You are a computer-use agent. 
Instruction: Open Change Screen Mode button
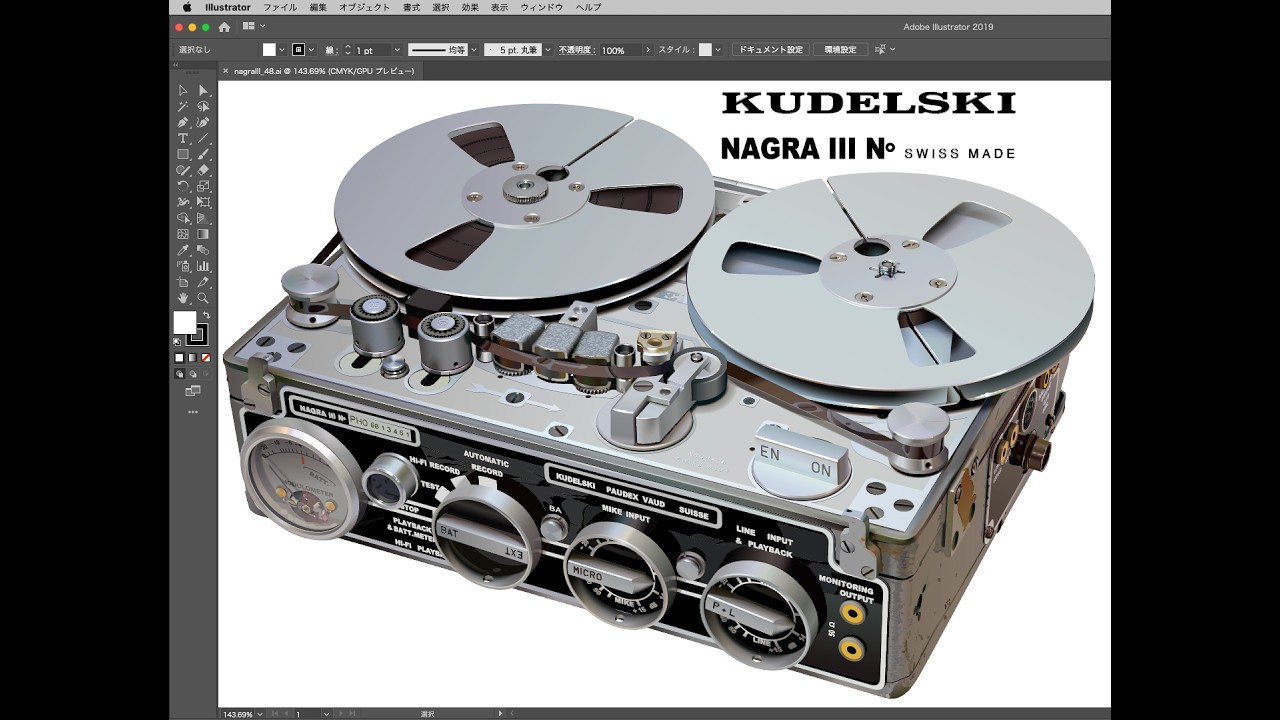point(193,391)
